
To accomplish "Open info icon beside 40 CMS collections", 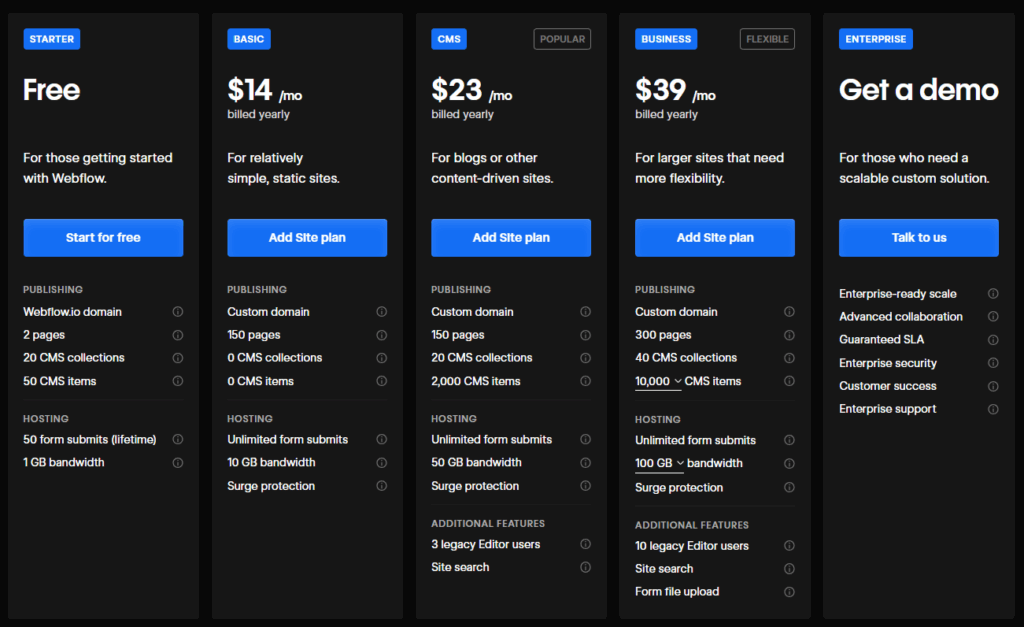I will point(789,358).
